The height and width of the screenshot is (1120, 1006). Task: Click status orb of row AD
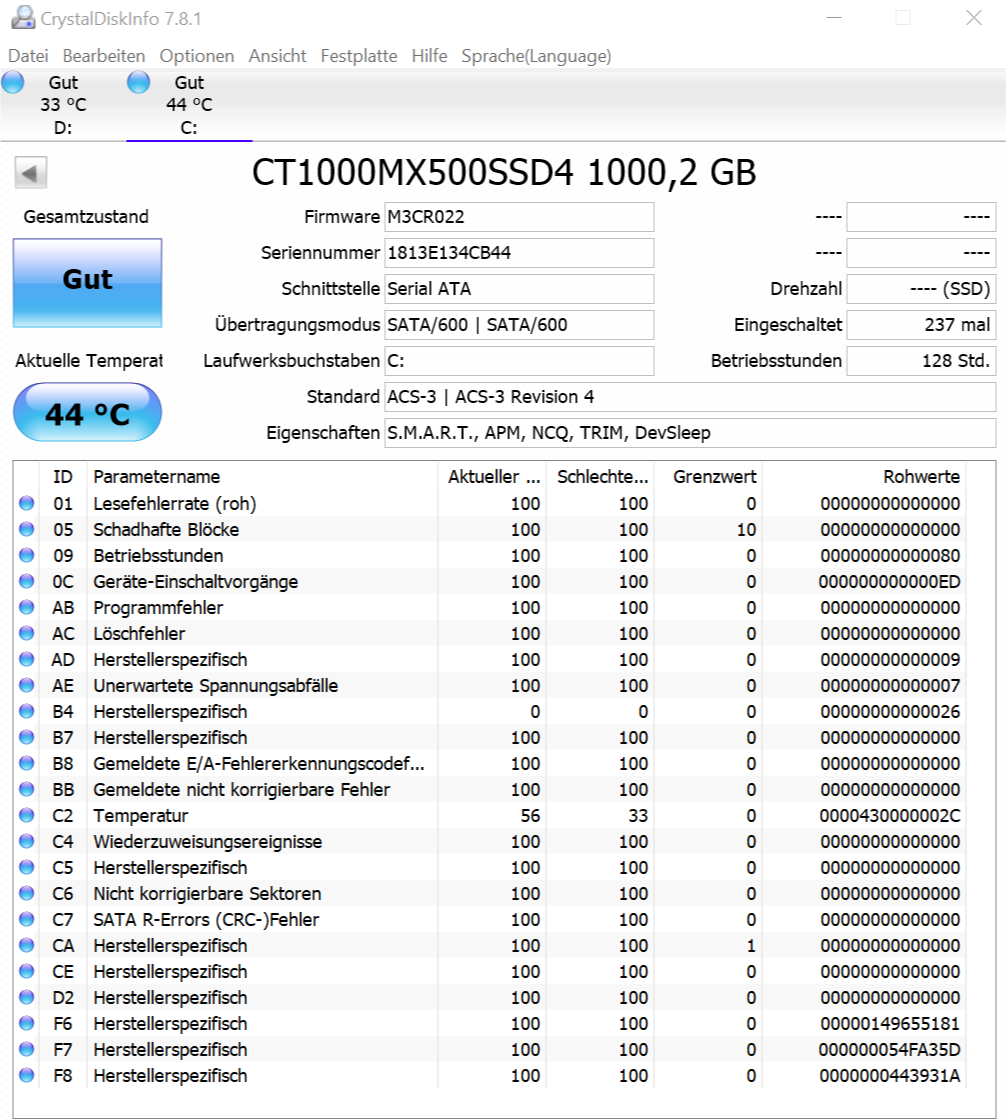pos(26,659)
